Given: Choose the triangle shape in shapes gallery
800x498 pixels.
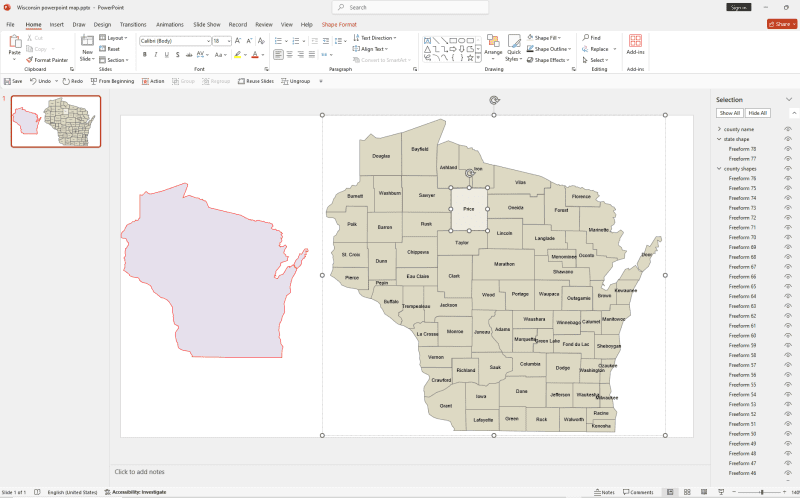Looking at the screenshot, I should (428, 49).
